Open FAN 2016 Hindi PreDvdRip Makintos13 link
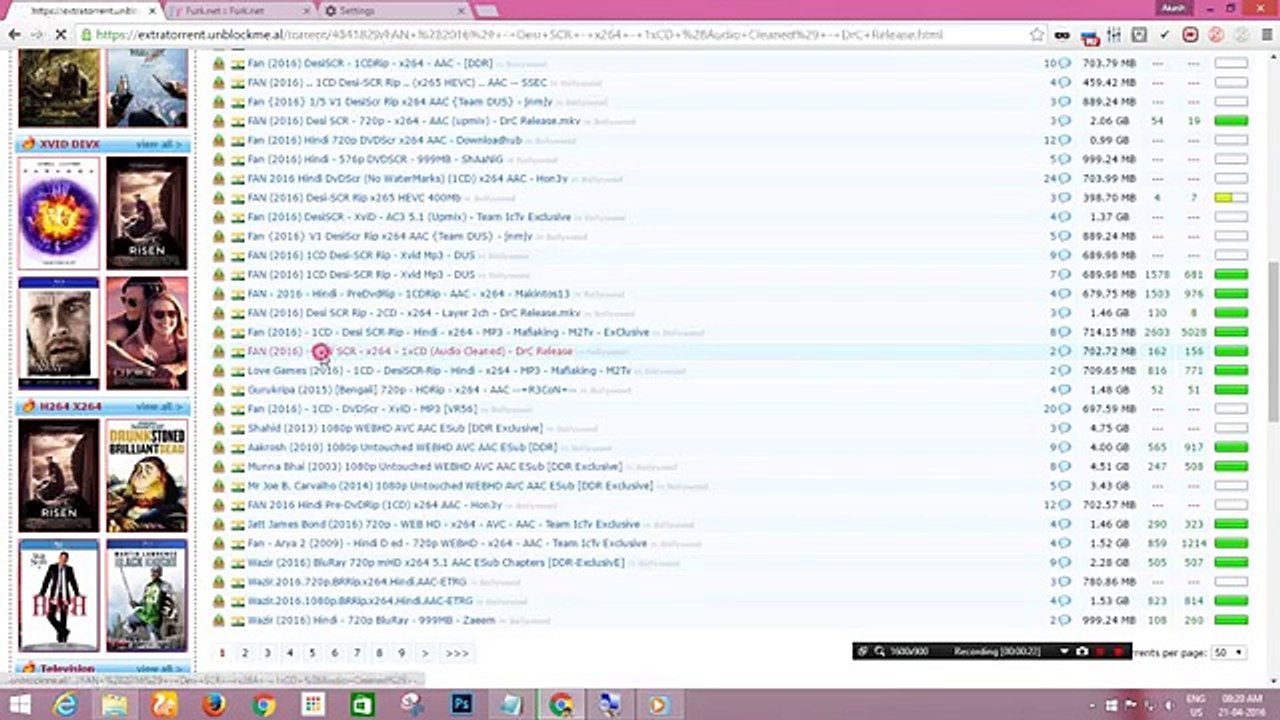This screenshot has height=720, width=1280. click(408, 294)
